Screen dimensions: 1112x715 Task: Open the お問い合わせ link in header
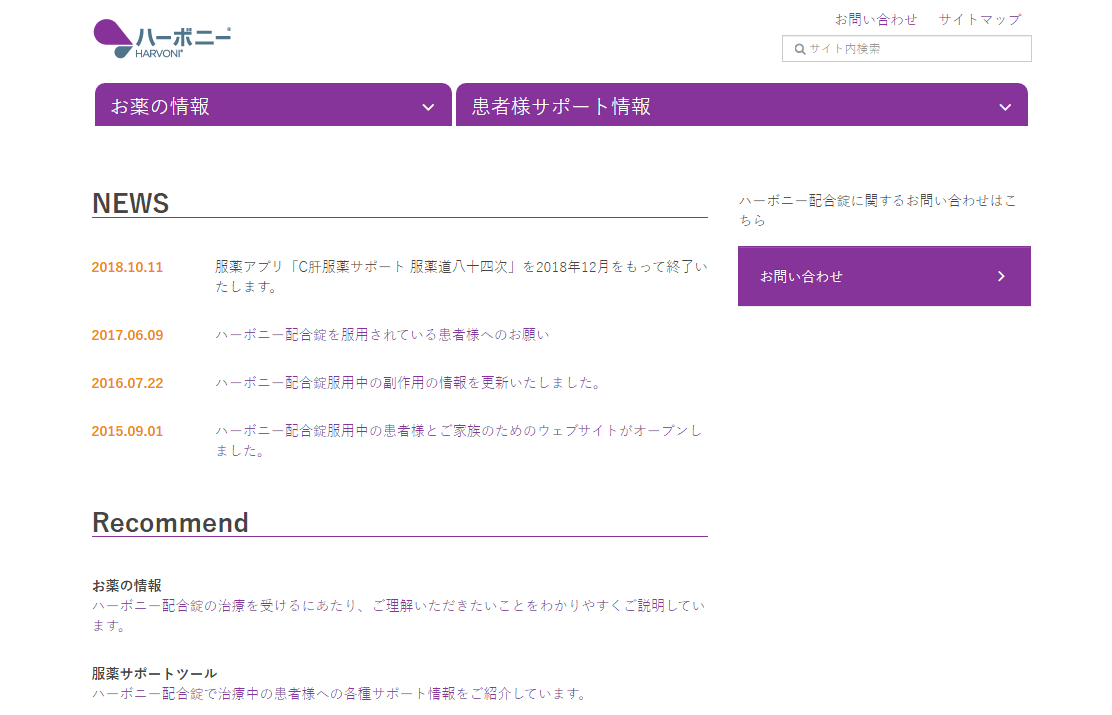[875, 19]
